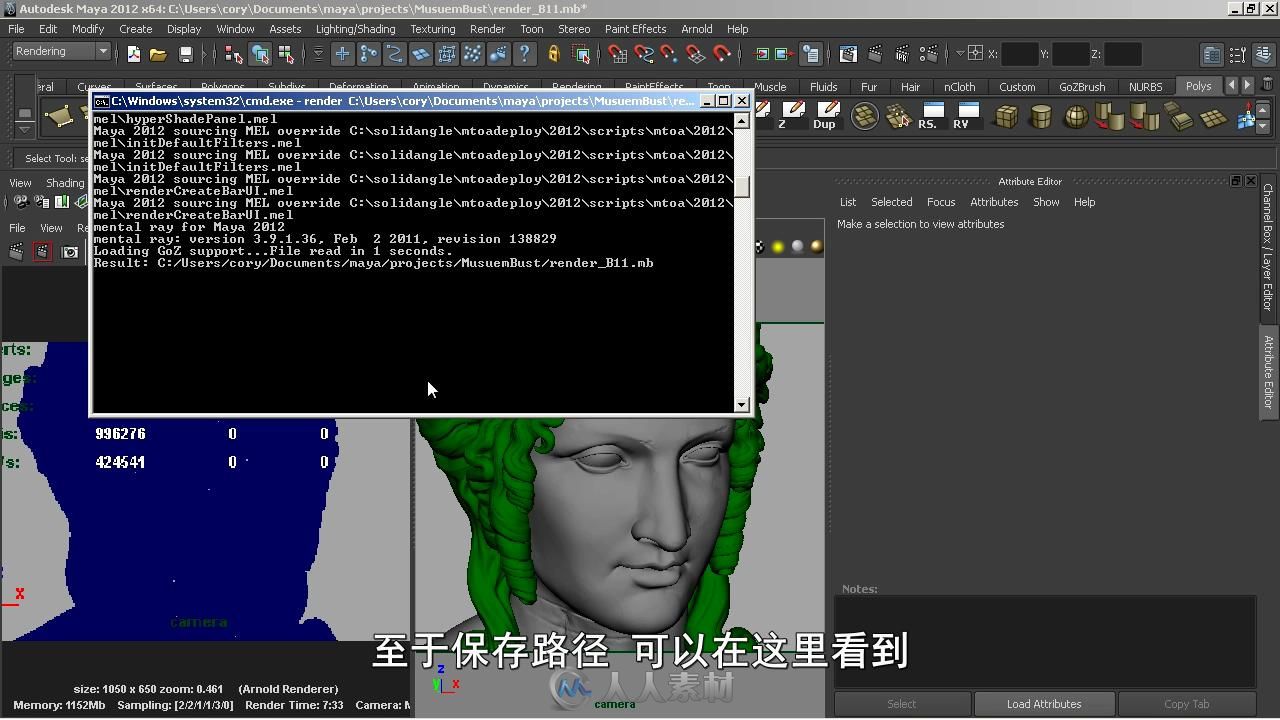Select by hierarchy mode icon
1280x720 pixels.
pyautogui.click(x=234, y=54)
